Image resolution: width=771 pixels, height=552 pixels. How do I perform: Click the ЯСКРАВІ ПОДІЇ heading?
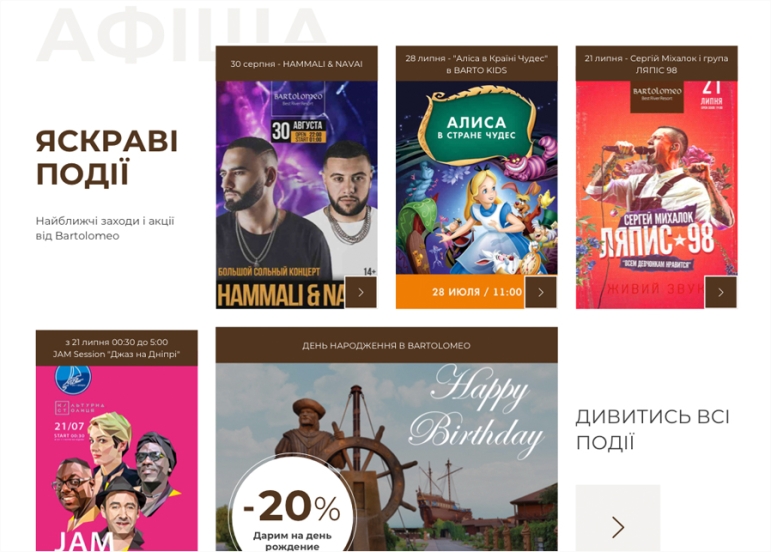[x=107, y=157]
